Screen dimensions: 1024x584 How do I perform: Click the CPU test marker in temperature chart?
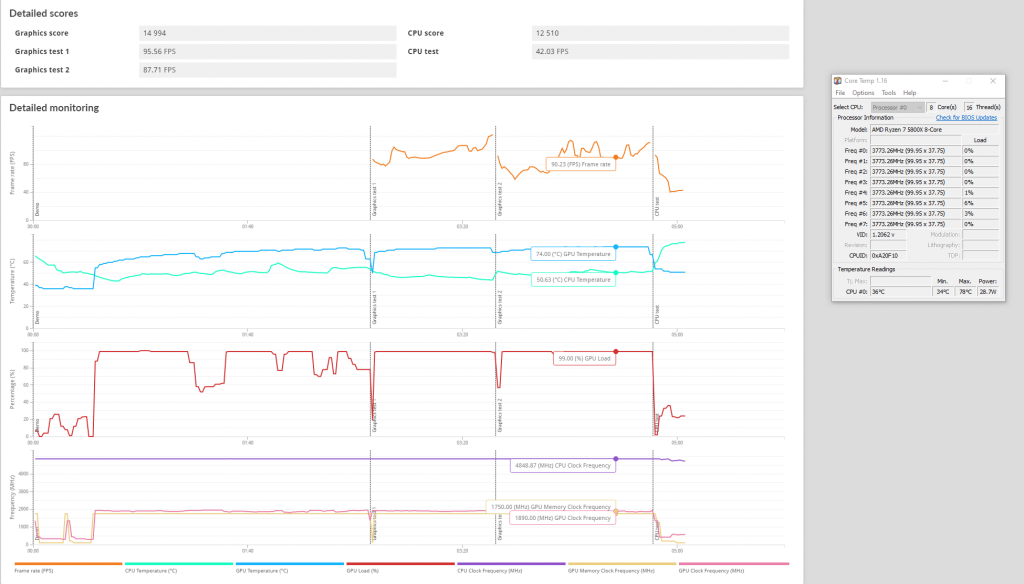657,316
